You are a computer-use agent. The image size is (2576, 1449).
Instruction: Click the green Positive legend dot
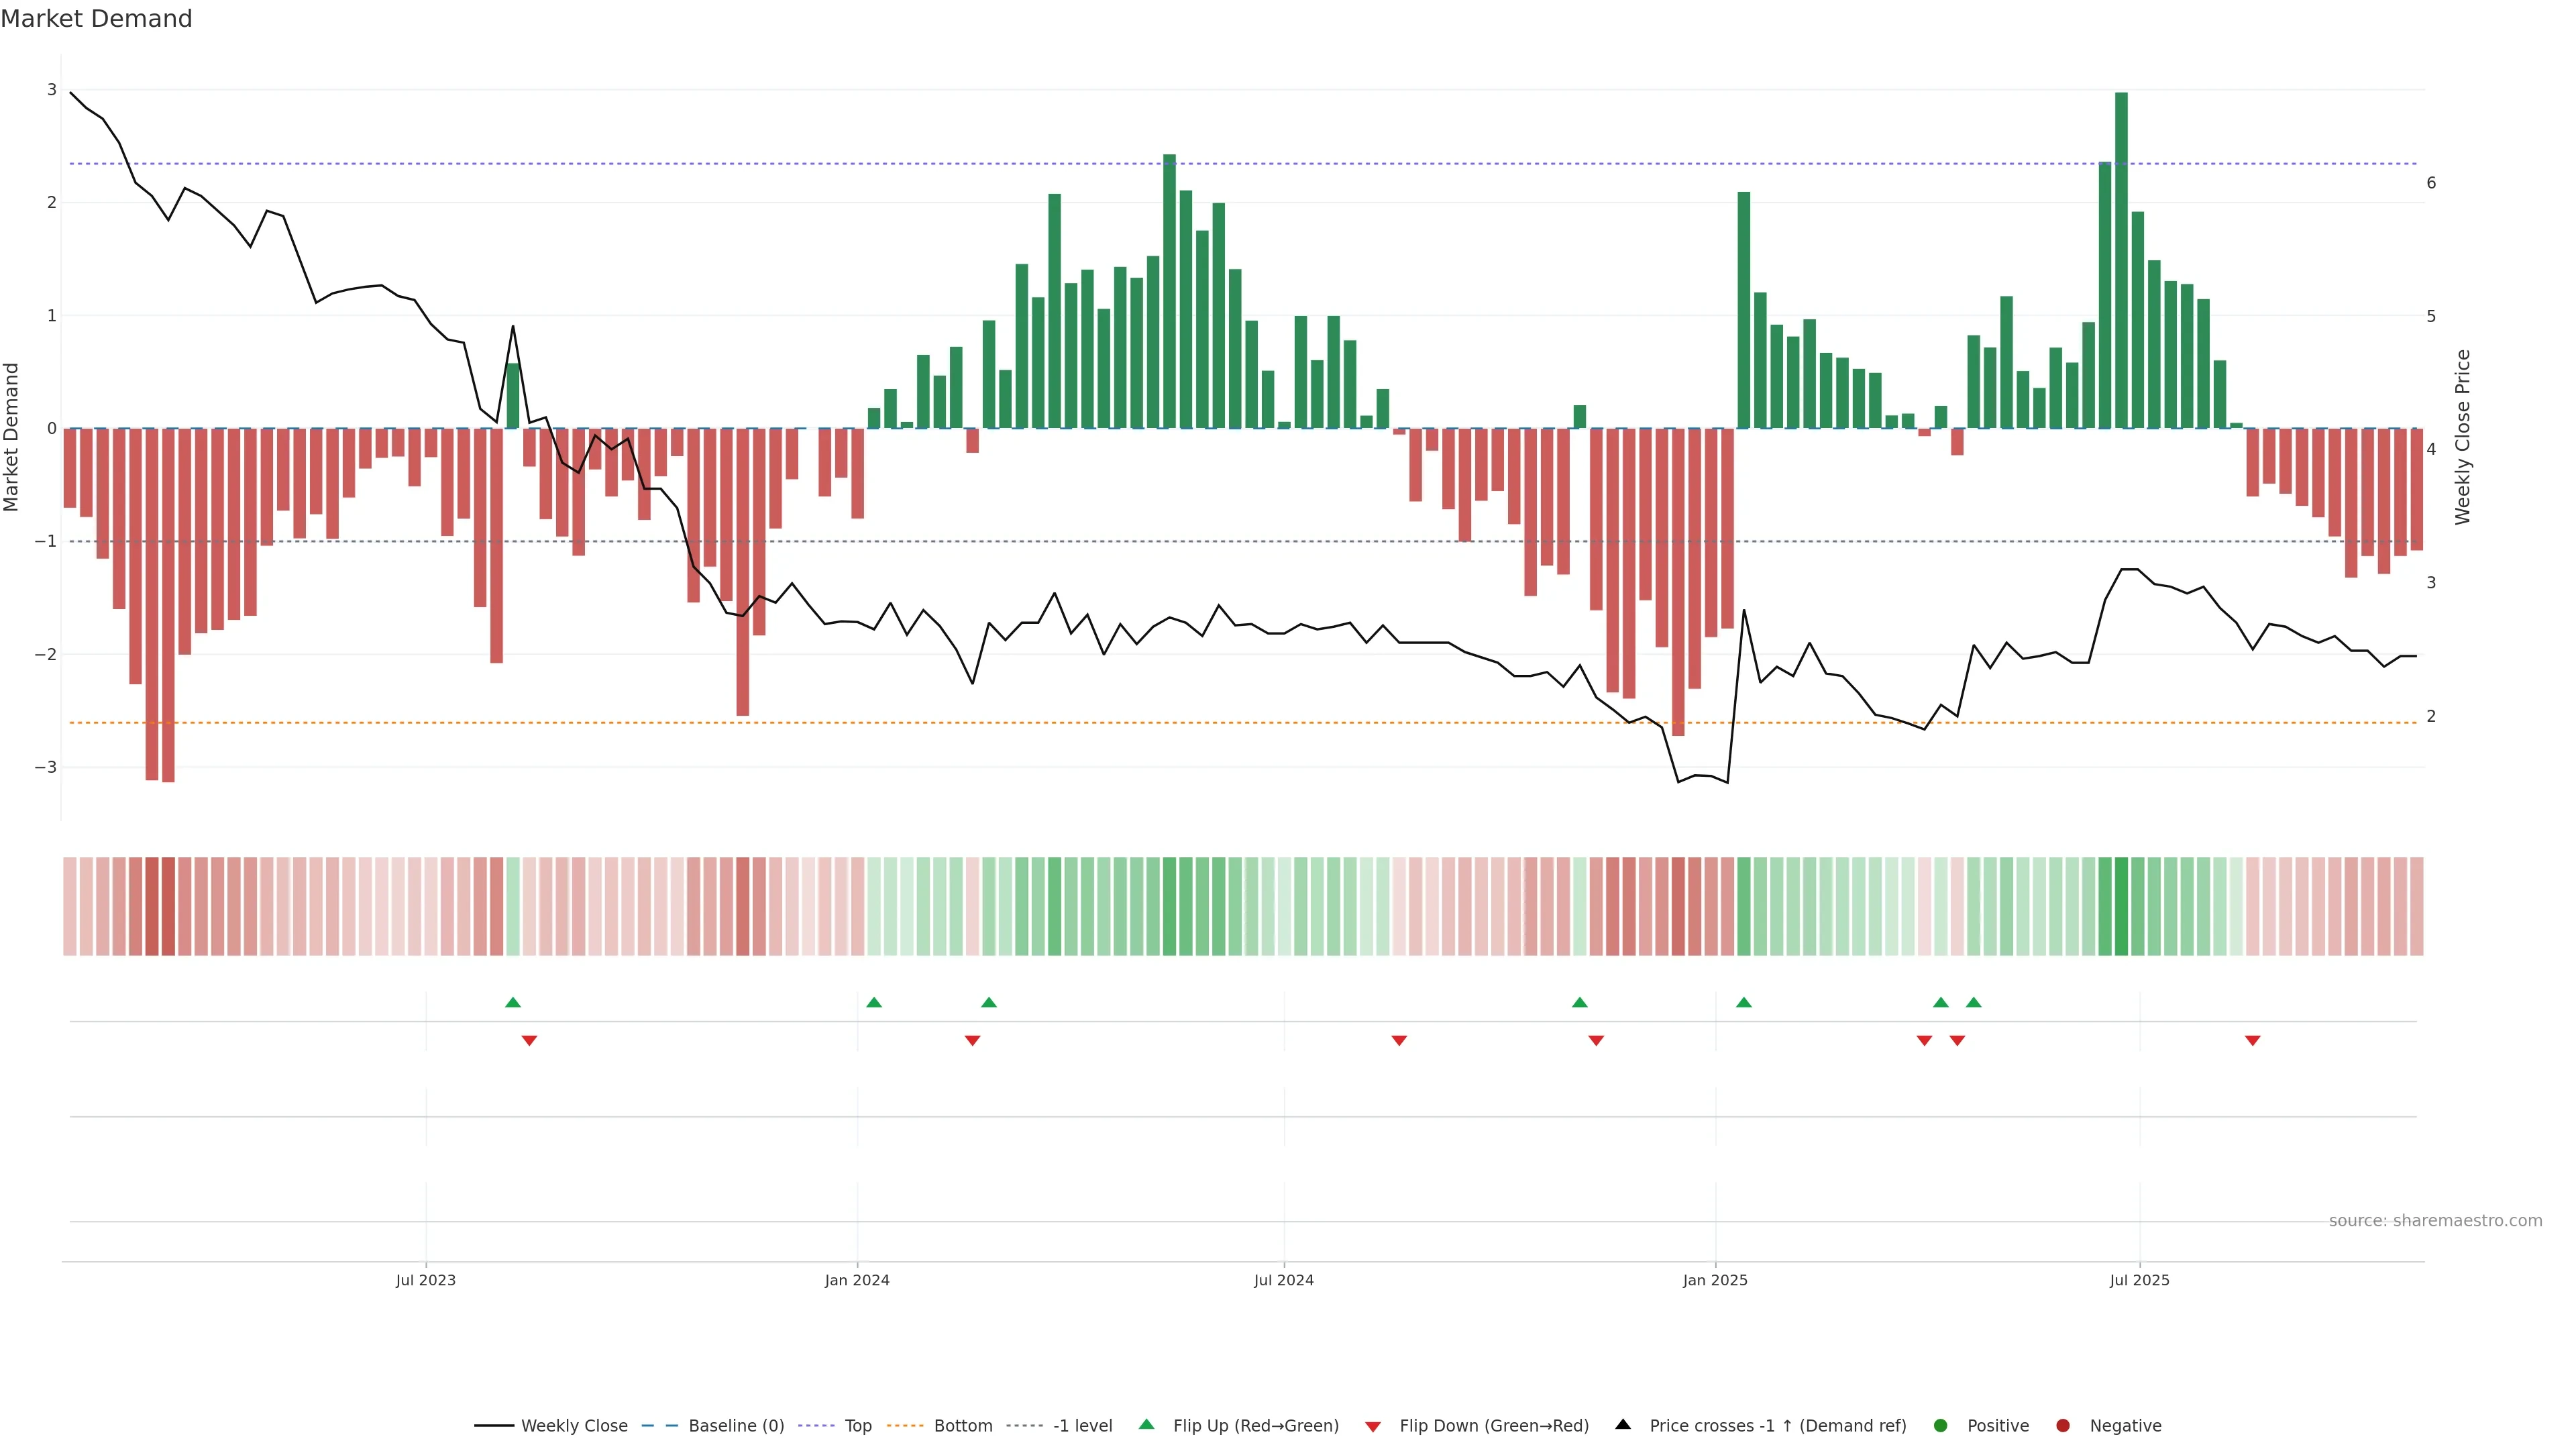coord(1941,1426)
